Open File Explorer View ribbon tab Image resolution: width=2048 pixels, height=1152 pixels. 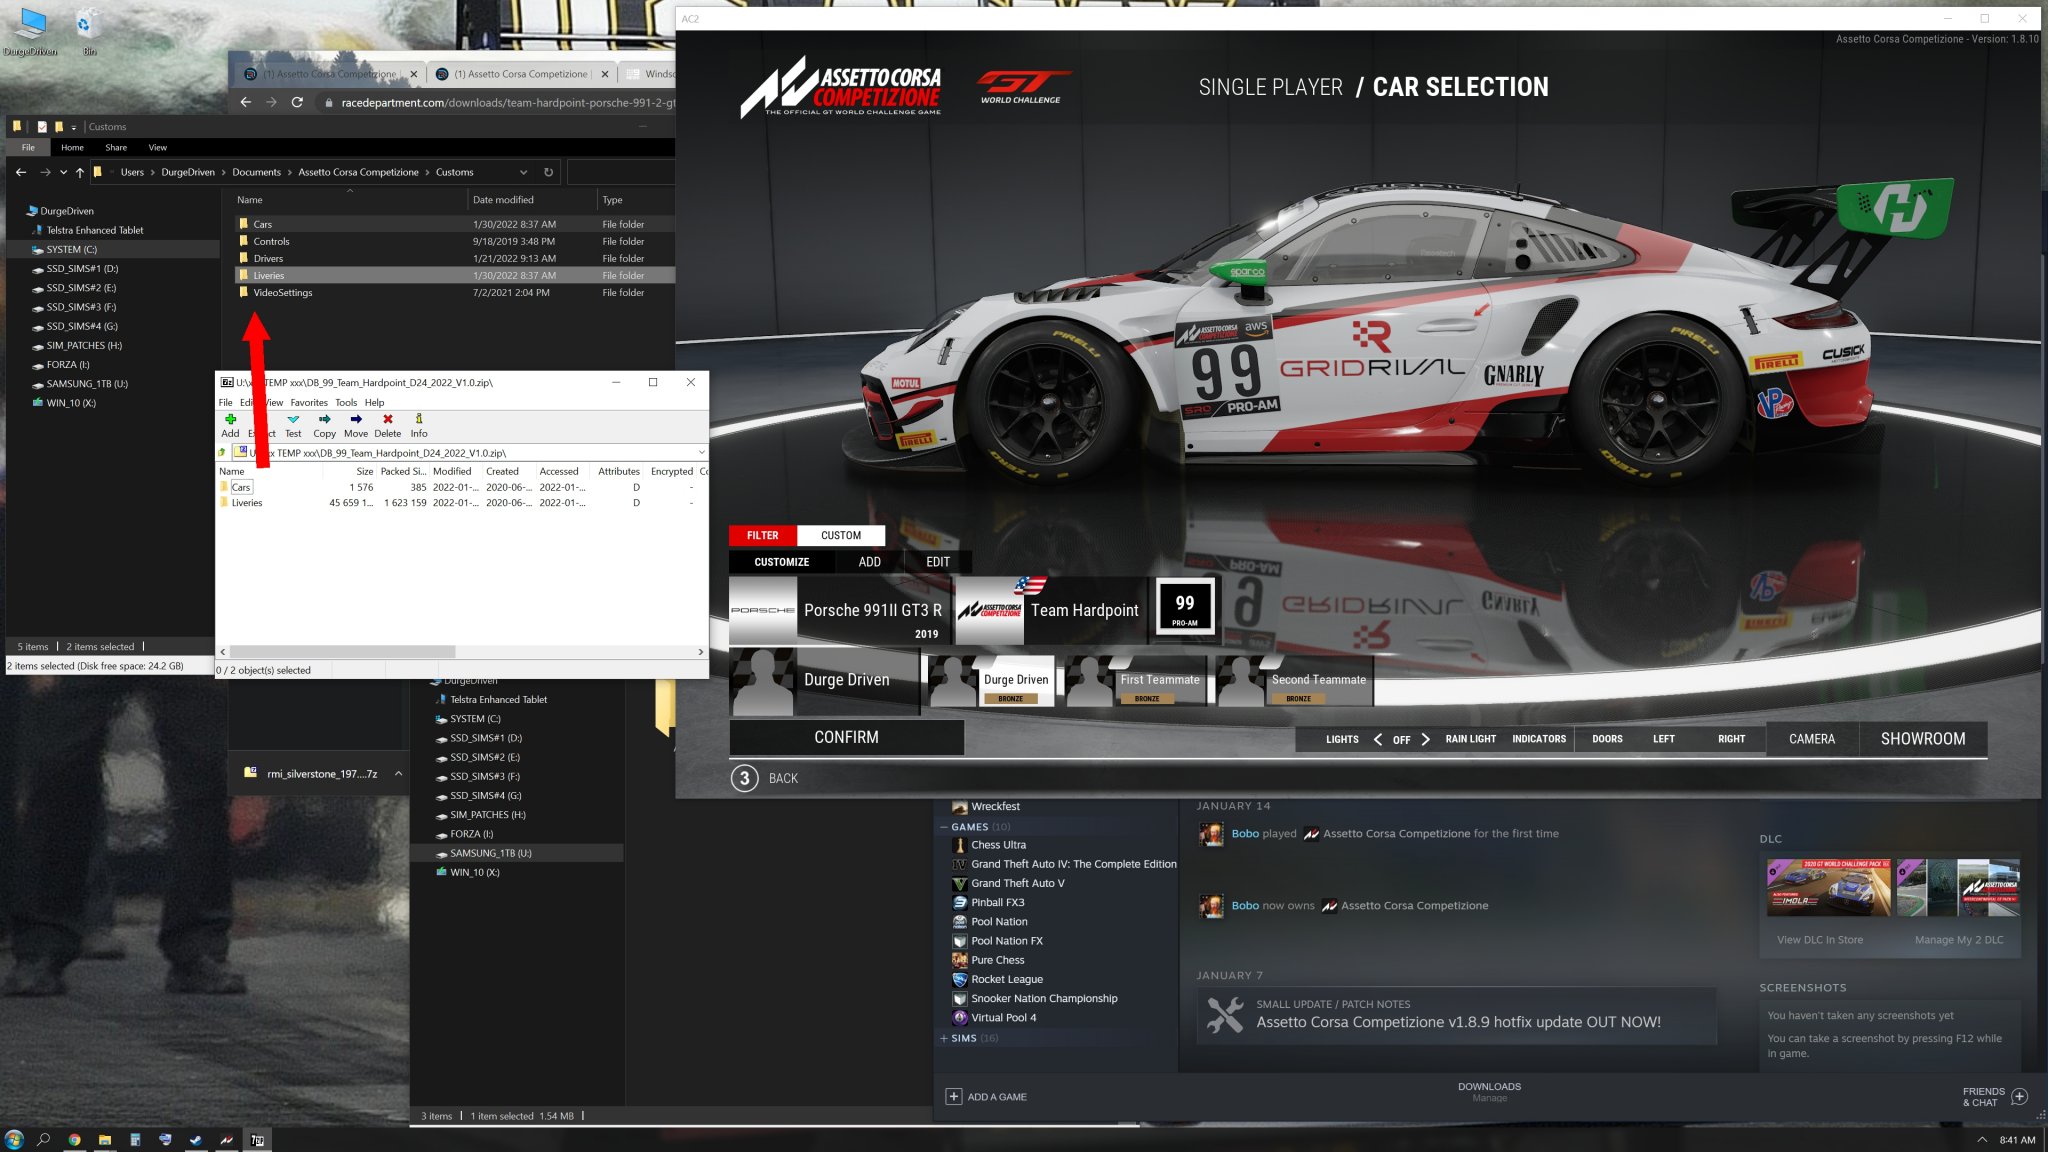click(157, 147)
